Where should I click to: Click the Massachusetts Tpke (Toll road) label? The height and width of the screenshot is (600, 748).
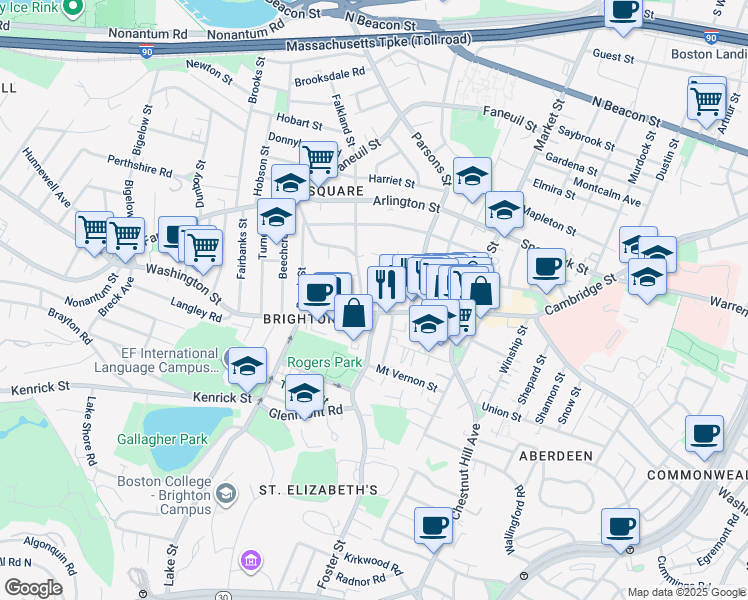[379, 43]
